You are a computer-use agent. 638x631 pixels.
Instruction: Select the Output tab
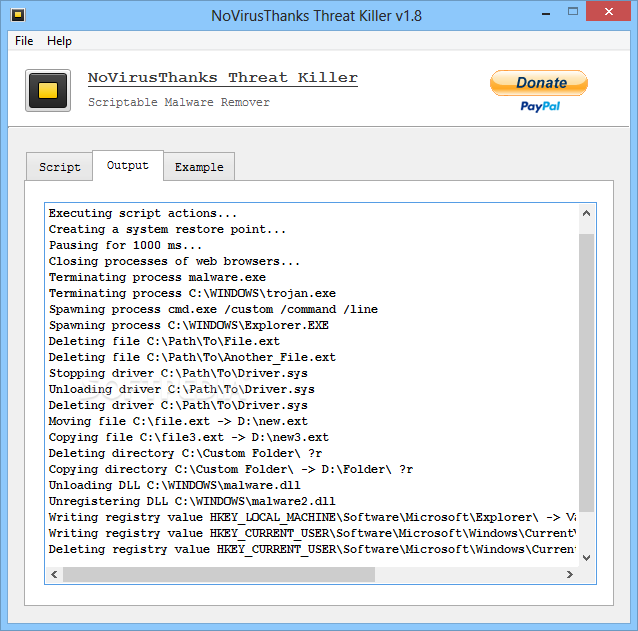point(128,165)
